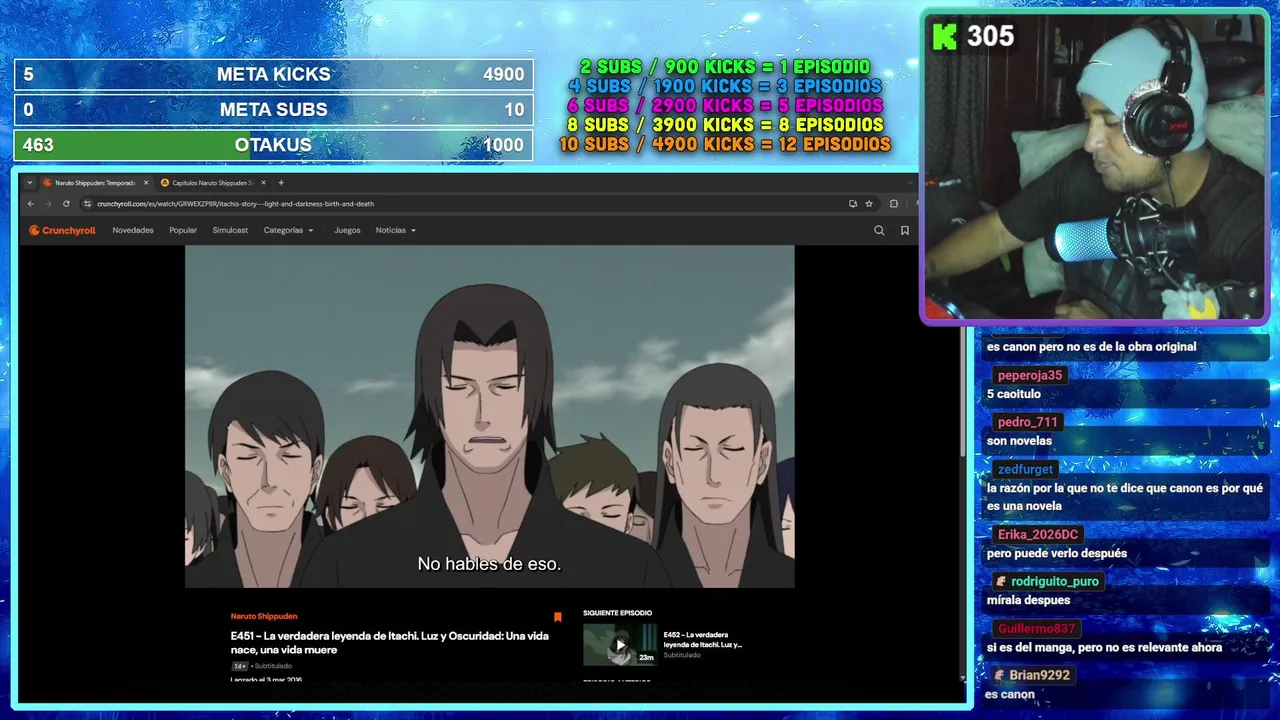This screenshot has width=1280, height=720.
Task: Close the Capitulos Naruto Shippuden tab
Action: pyautogui.click(x=264, y=183)
